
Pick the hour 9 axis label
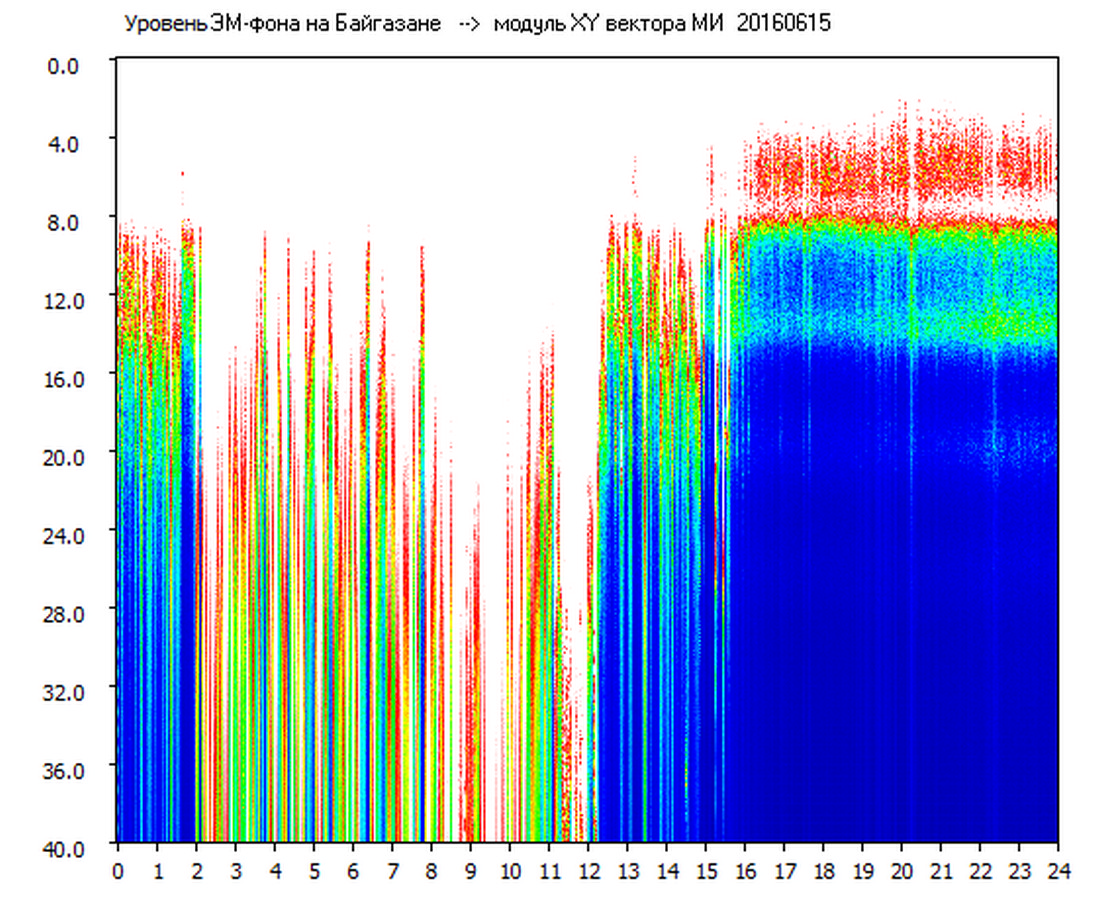(x=470, y=871)
